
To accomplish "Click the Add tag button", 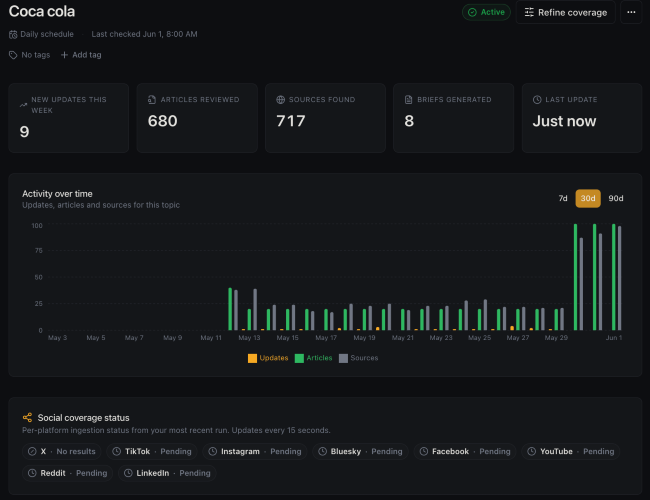I will 81,55.
